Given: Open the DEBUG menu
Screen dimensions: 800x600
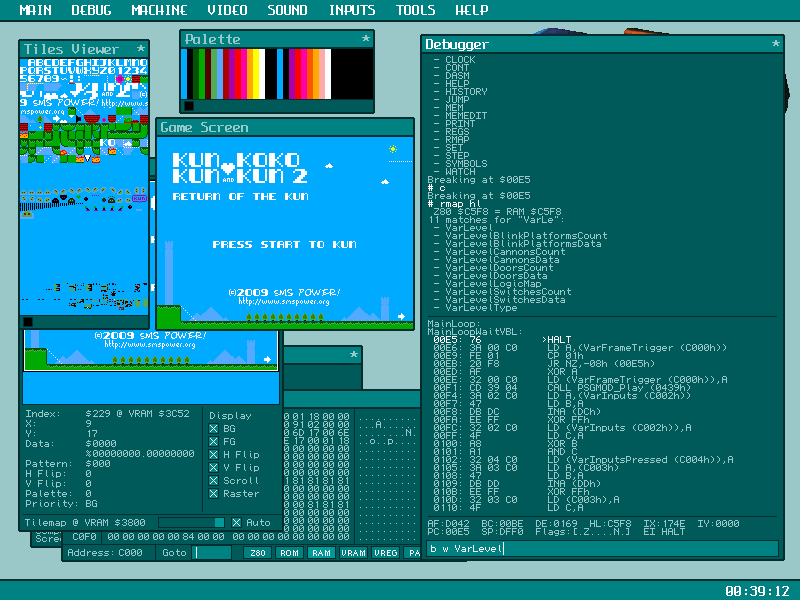Looking at the screenshot, I should (91, 10).
